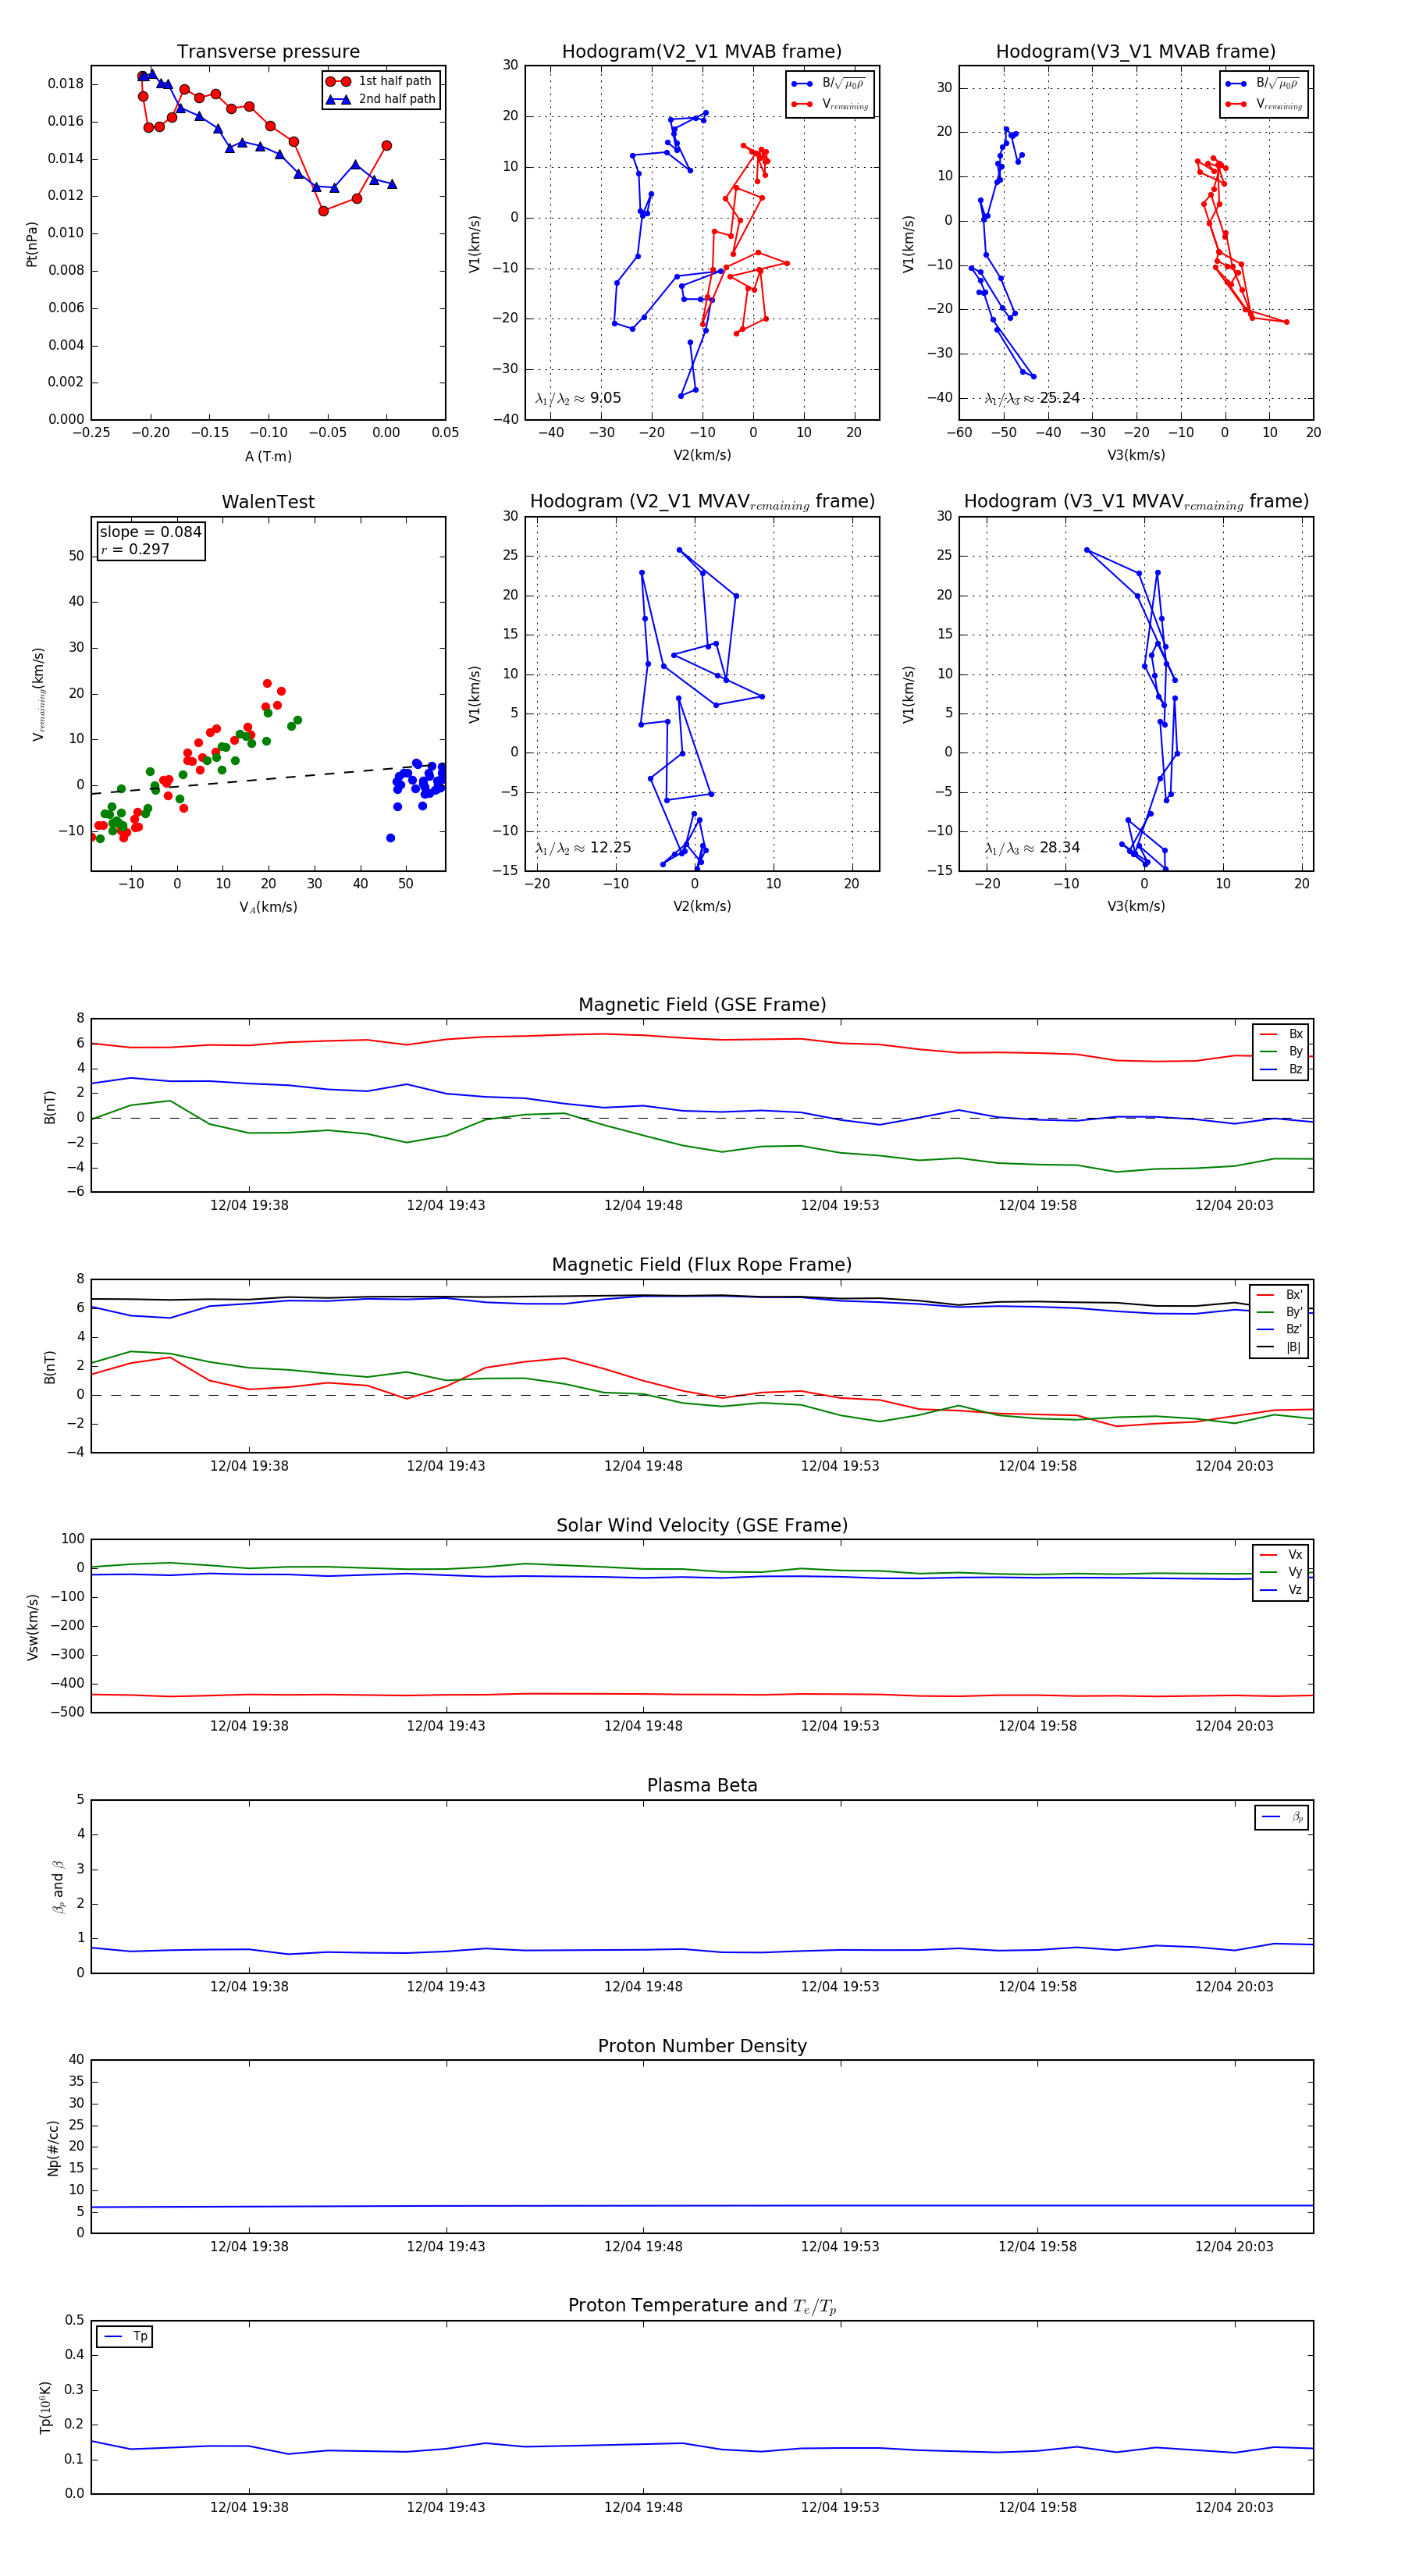This screenshot has height=2576, width=1405.
Task: Click the 'Hodogram(V3_V1 MVAB frame)' title
Action: pyautogui.click(x=1135, y=52)
